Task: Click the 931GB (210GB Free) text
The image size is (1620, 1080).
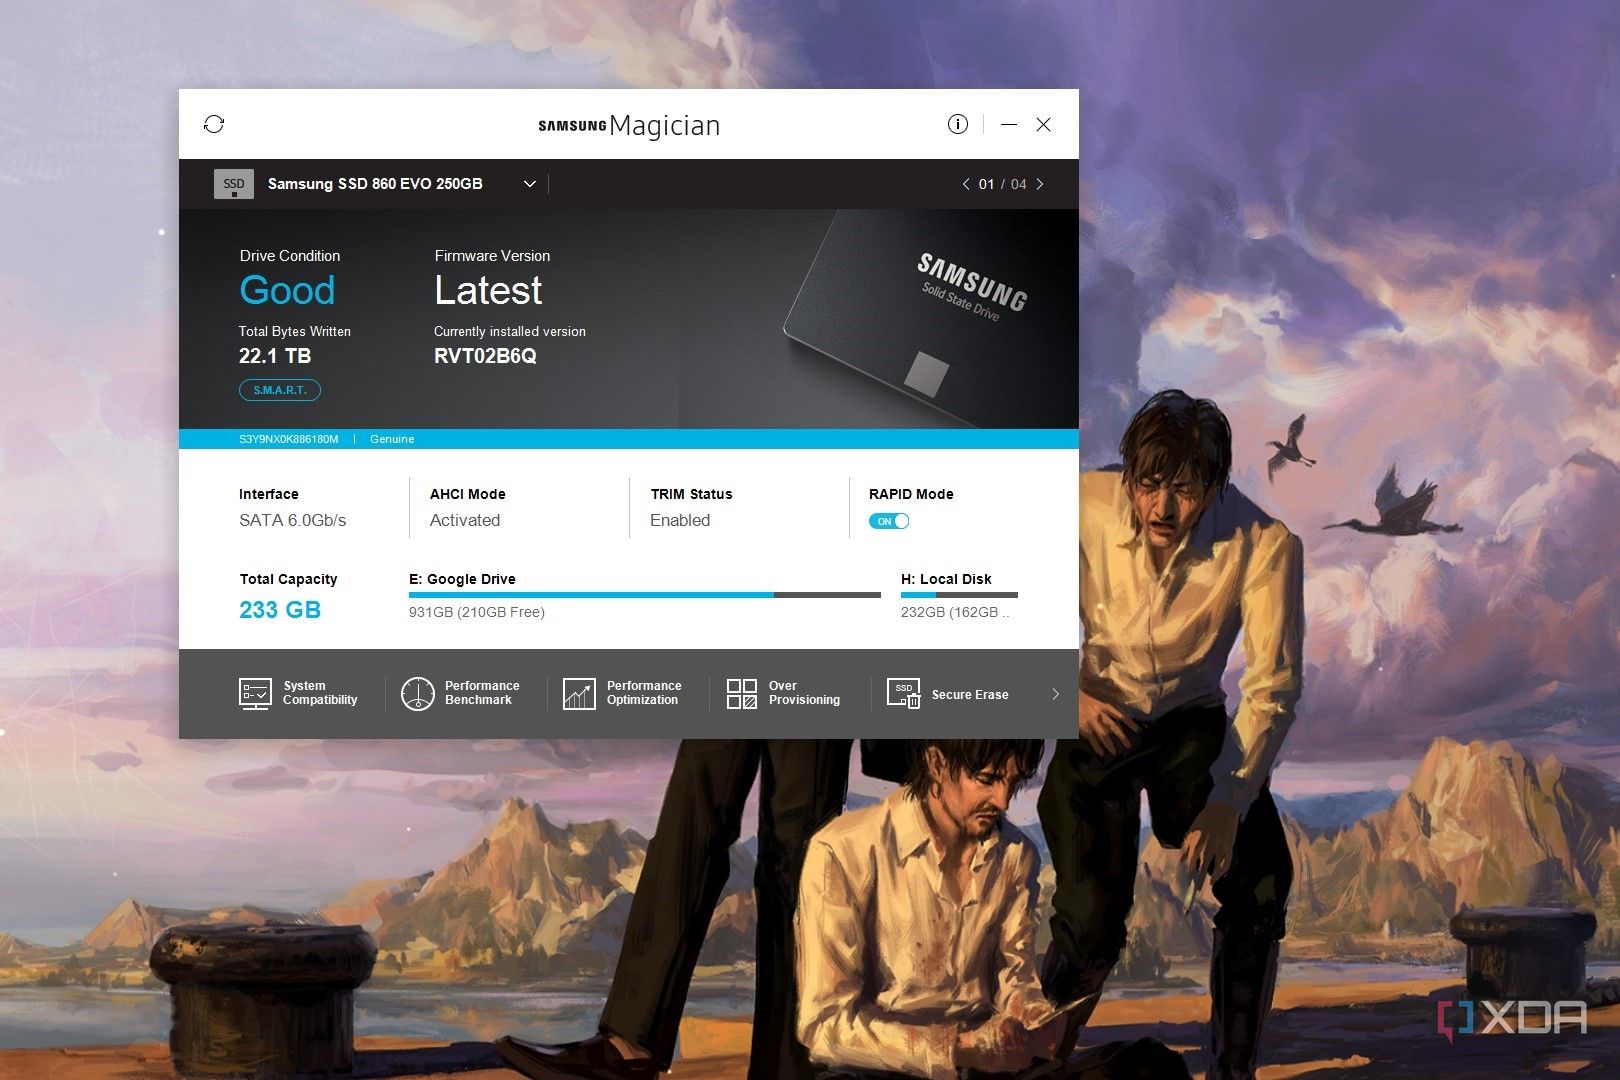Action: [477, 612]
